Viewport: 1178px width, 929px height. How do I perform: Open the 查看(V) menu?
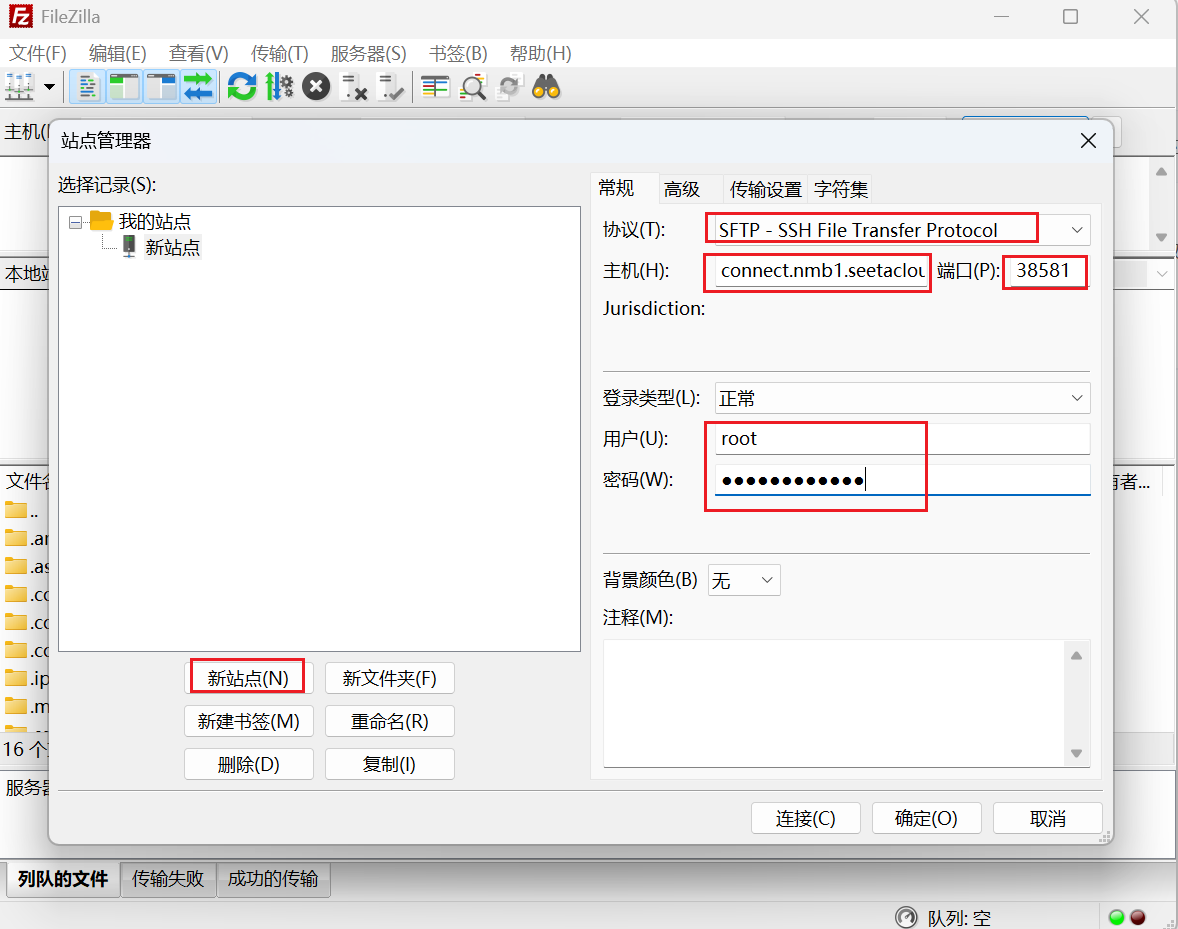point(198,53)
